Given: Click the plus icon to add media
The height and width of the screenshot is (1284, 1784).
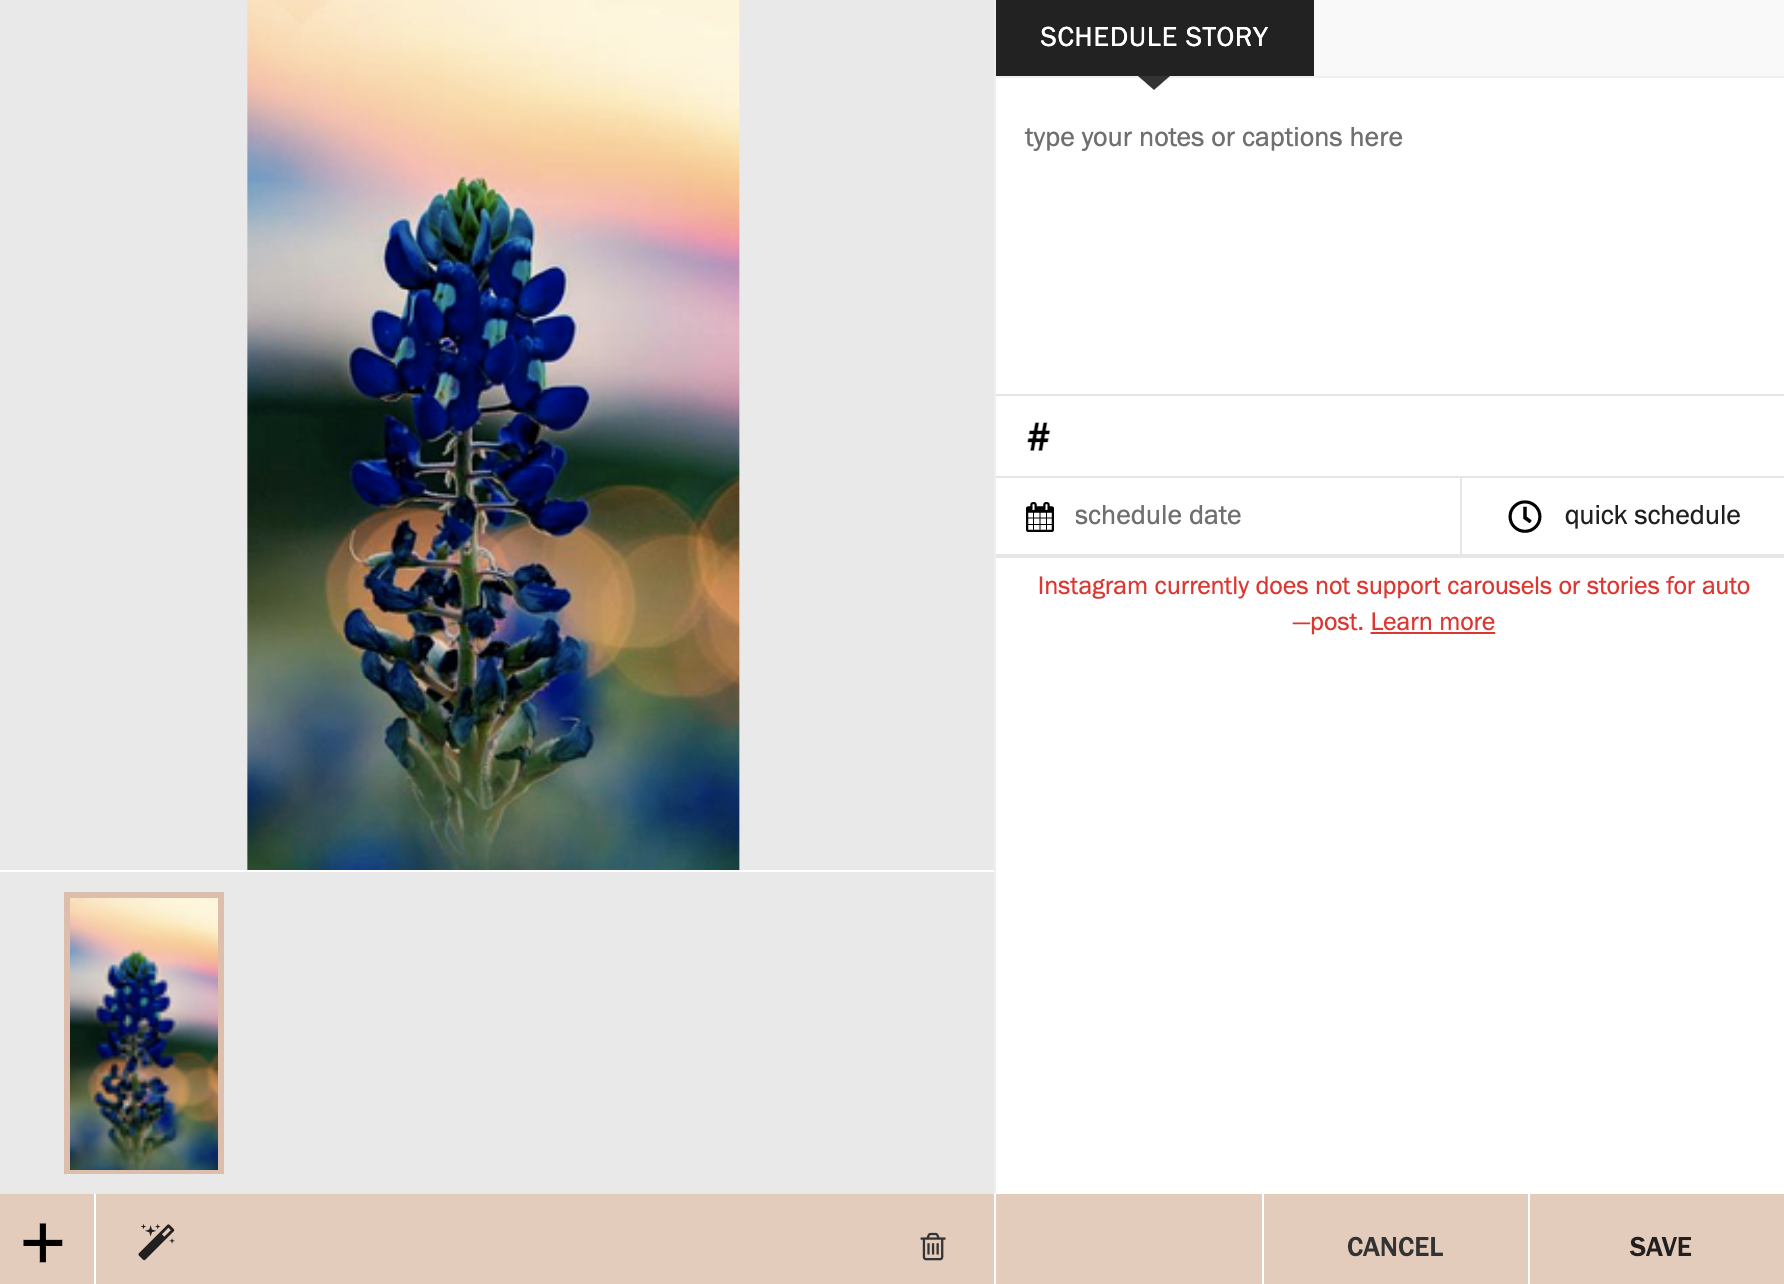Looking at the screenshot, I should tap(43, 1243).
